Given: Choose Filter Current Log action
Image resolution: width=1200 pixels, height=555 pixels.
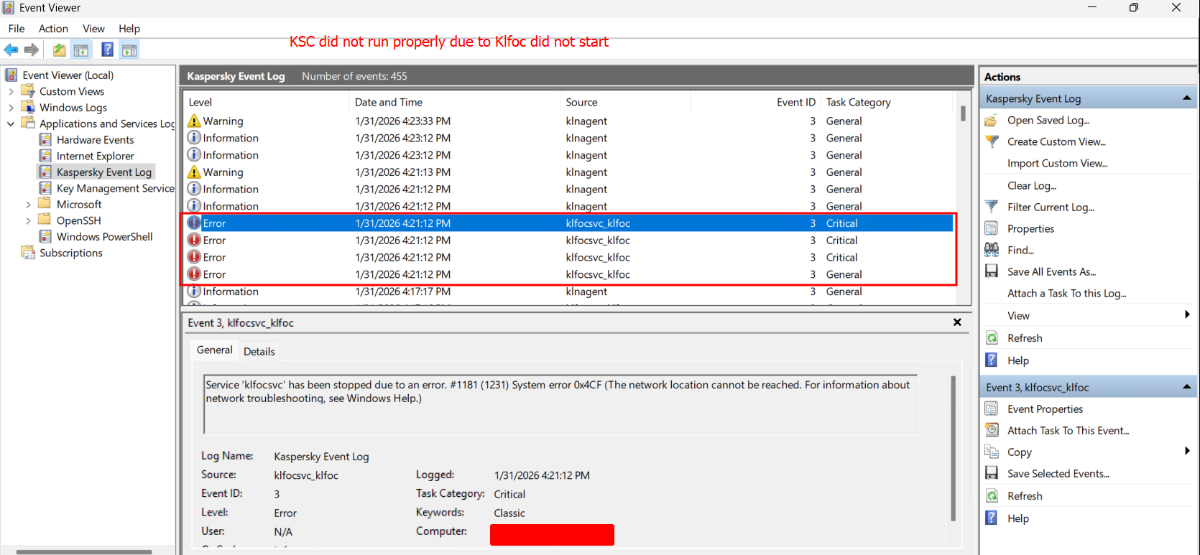Looking at the screenshot, I should coord(1052,207).
